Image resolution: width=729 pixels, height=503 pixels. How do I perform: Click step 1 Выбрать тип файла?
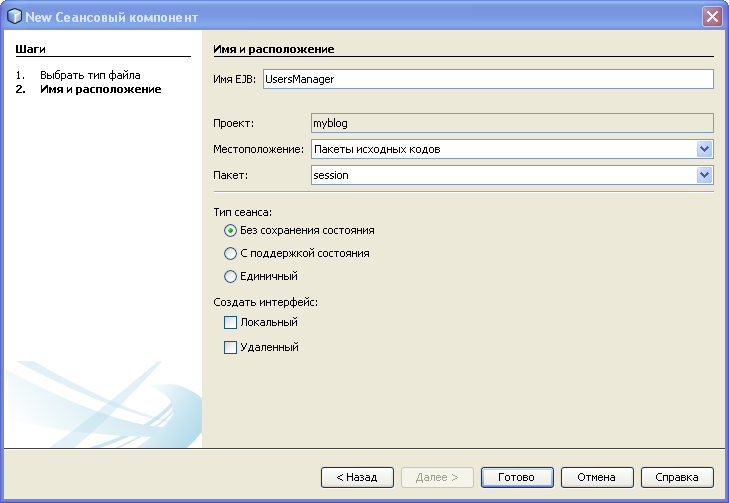click(90, 75)
